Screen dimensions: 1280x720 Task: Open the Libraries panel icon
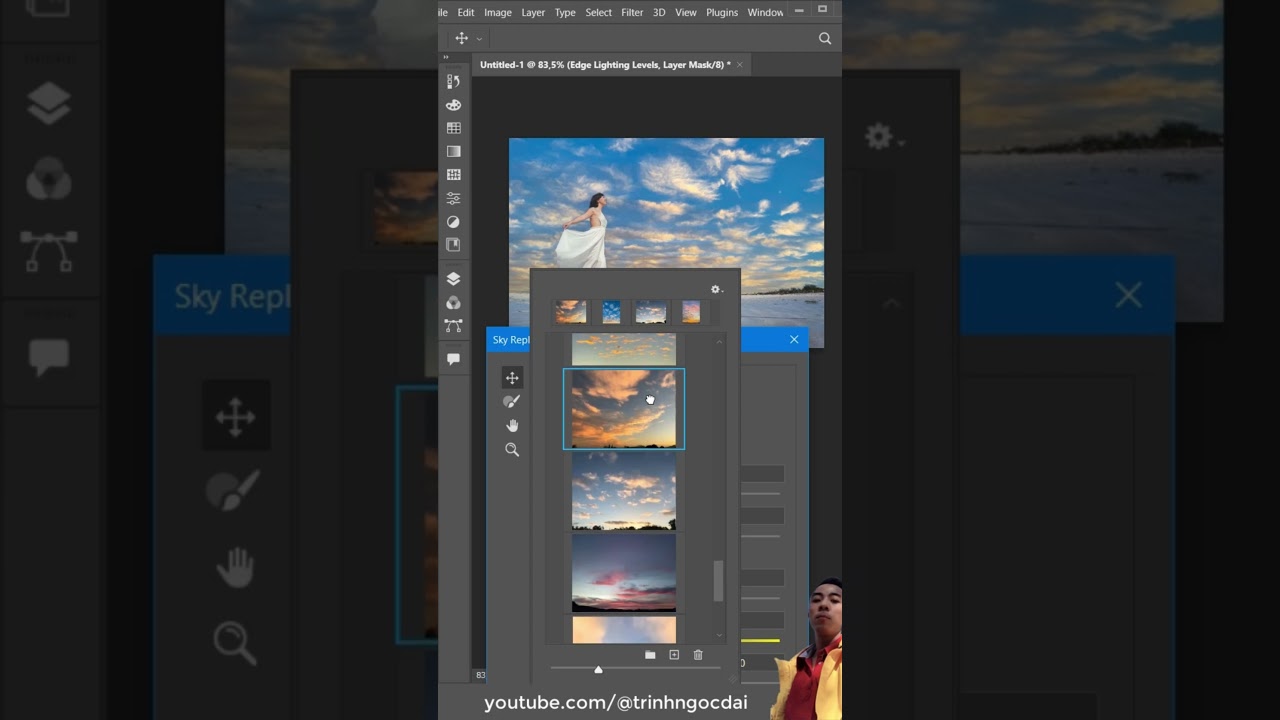coord(453,244)
